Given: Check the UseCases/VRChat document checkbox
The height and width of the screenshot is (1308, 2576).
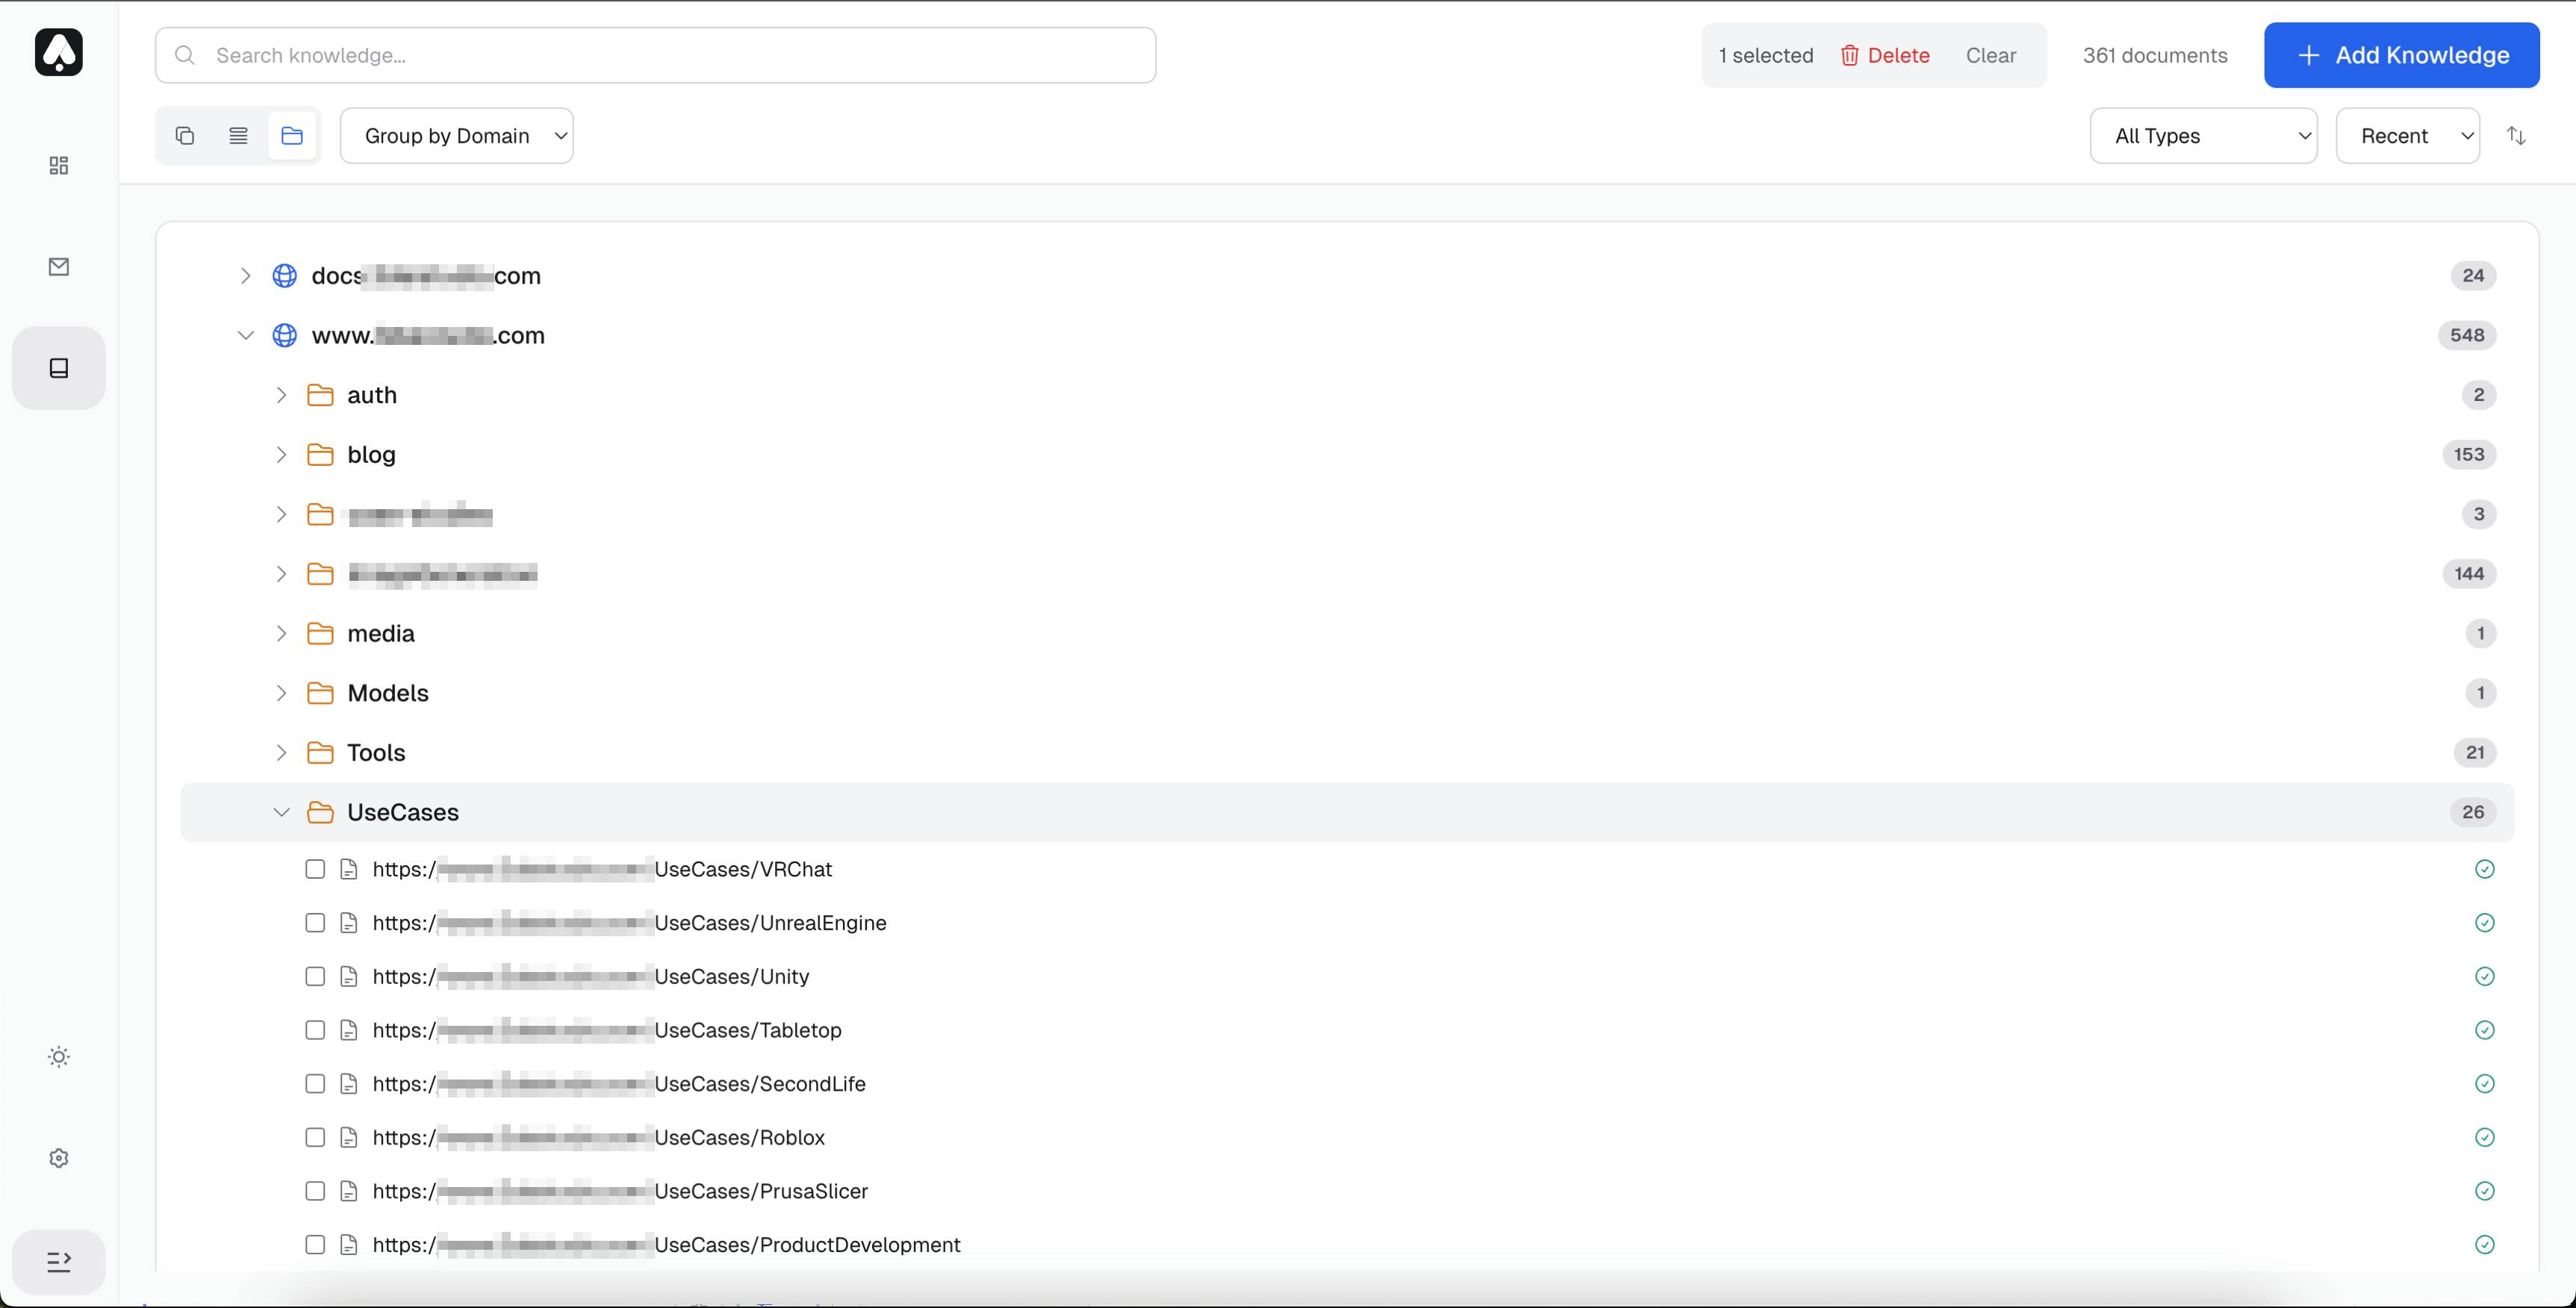Looking at the screenshot, I should (x=315, y=869).
